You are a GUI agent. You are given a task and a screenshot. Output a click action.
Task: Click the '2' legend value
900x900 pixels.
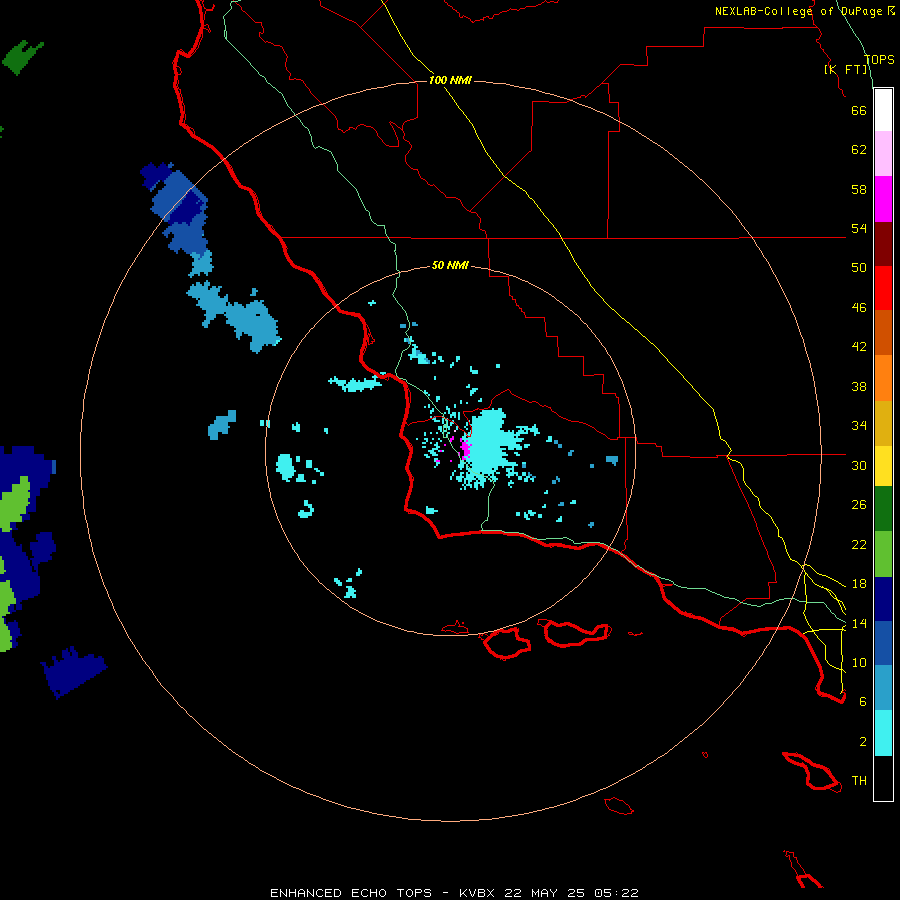pos(862,742)
